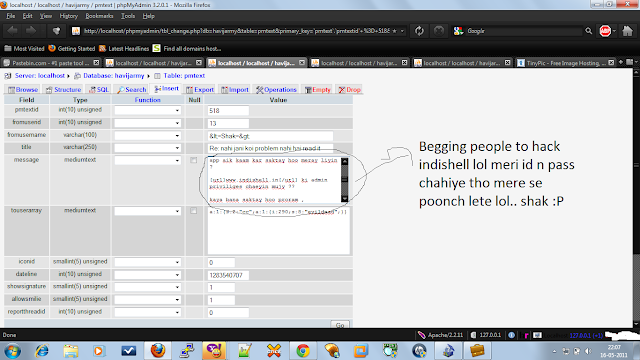The width and height of the screenshot is (640, 360).
Task: Open the Structure tab
Action: 63,89
